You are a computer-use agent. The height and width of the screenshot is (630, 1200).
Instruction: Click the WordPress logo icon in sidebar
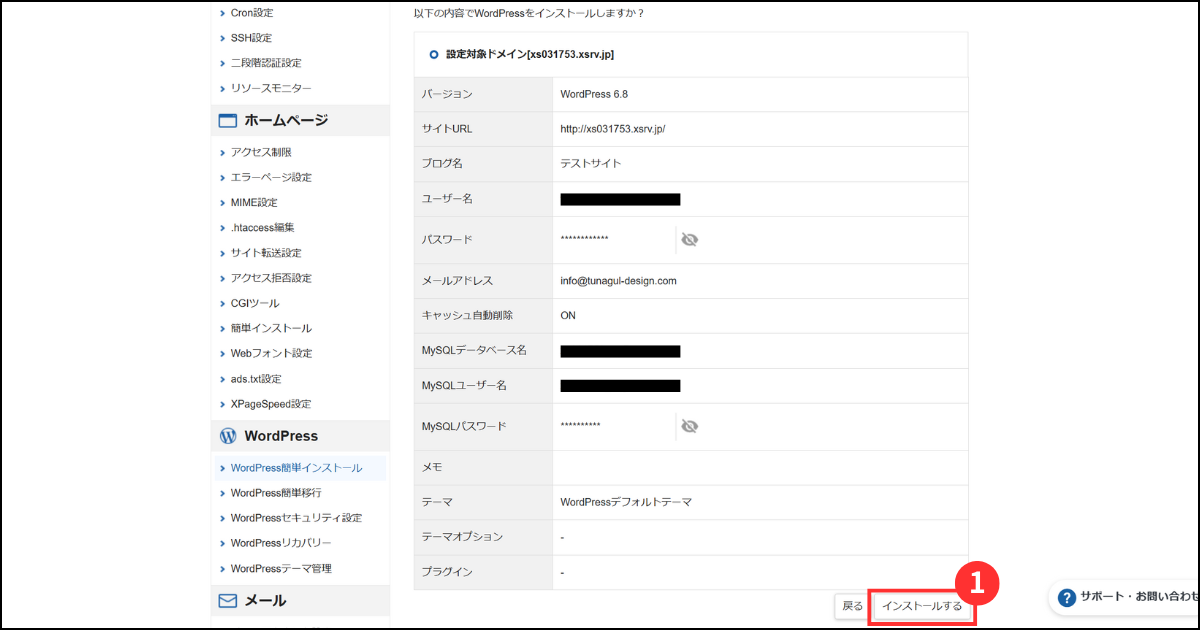228,436
